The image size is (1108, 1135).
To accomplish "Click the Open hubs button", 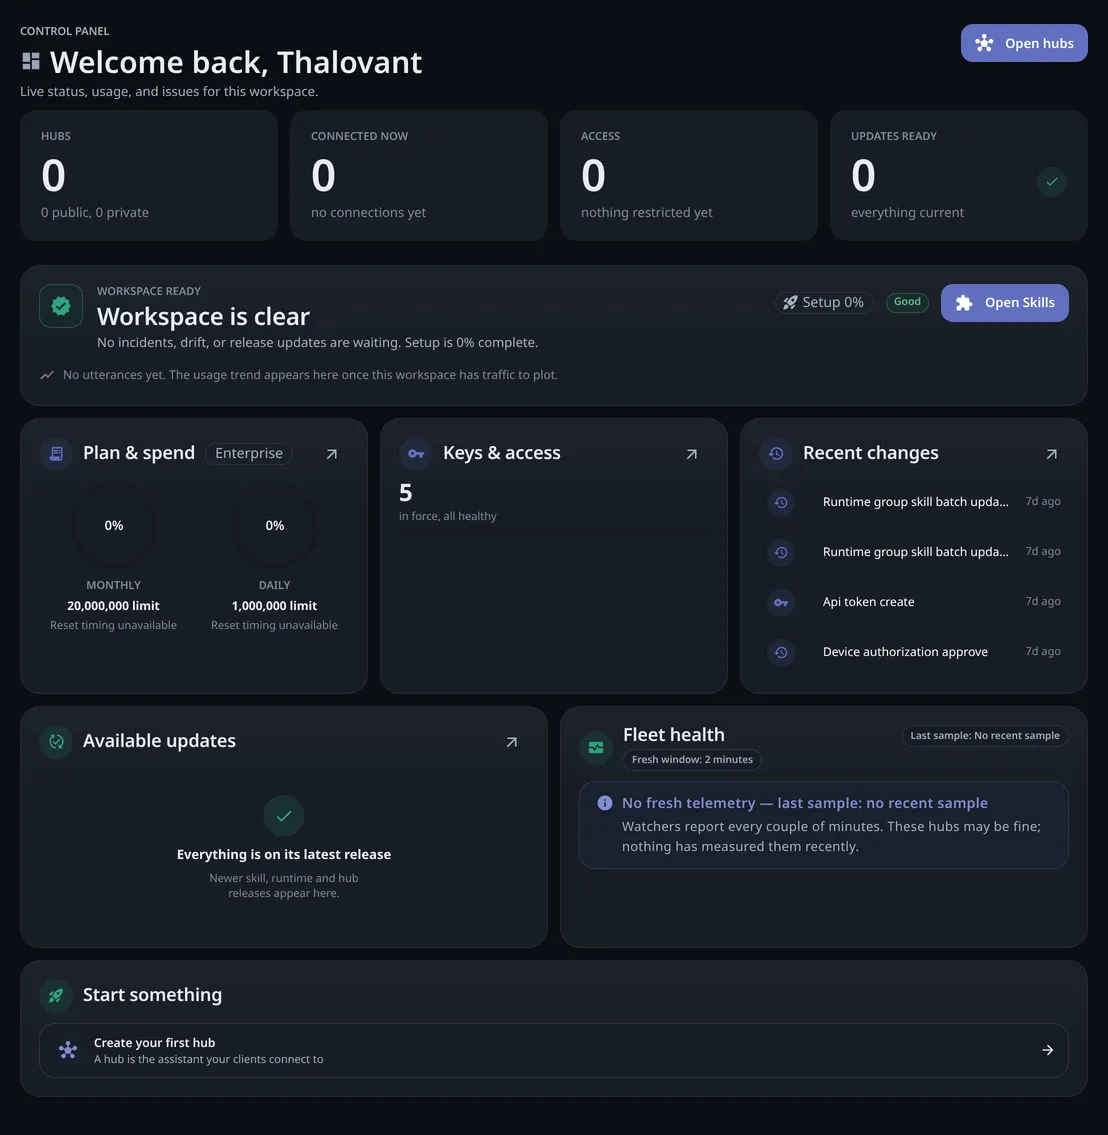I will pos(1023,43).
